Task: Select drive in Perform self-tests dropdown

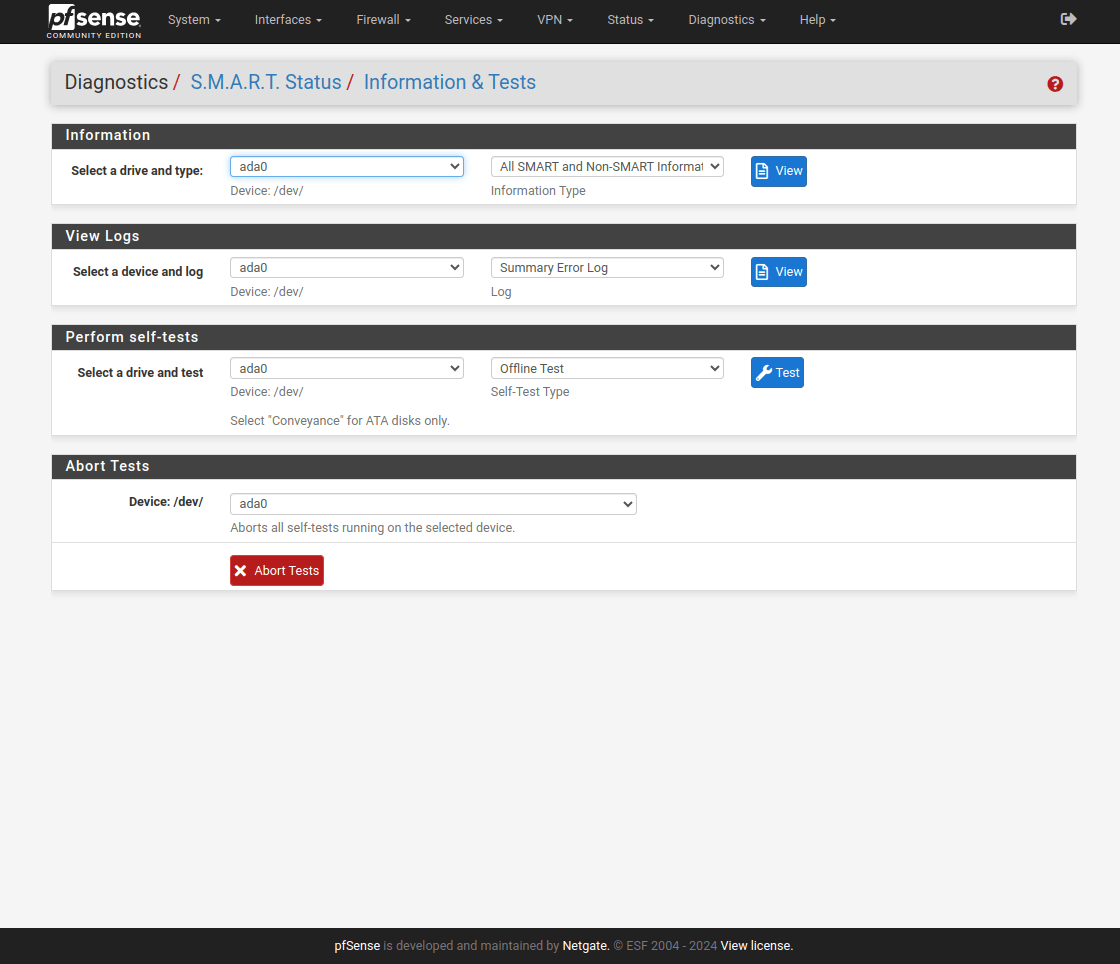Action: tap(346, 369)
